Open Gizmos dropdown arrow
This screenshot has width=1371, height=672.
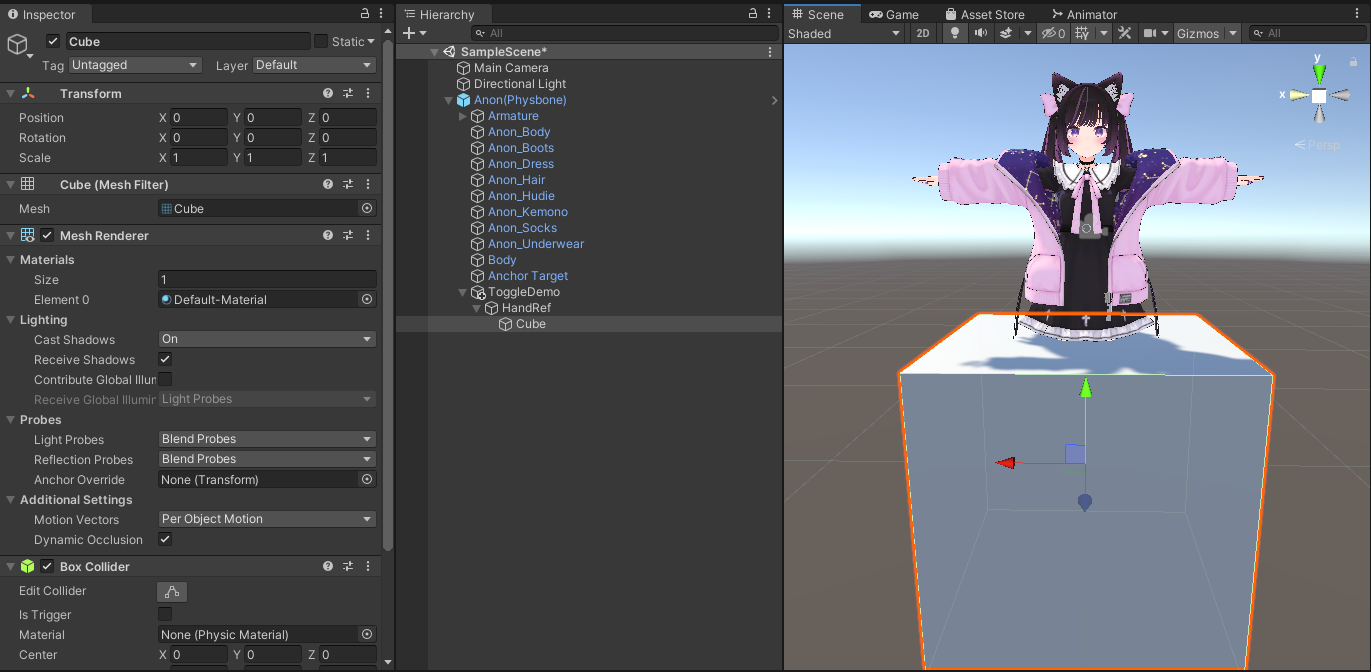click(x=1233, y=33)
